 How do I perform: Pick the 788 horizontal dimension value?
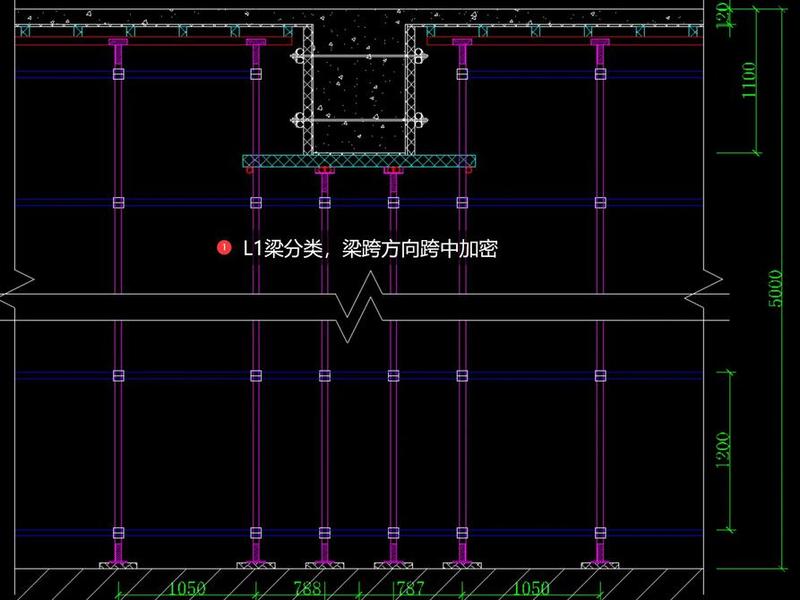tap(307, 588)
